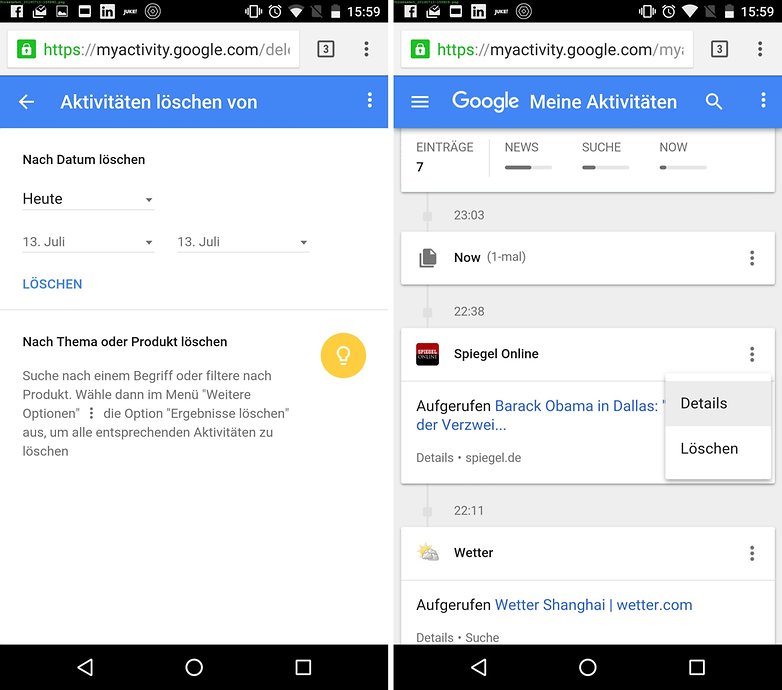The width and height of the screenshot is (782, 690).
Task: Tap the Google logo in header
Action: (x=485, y=102)
